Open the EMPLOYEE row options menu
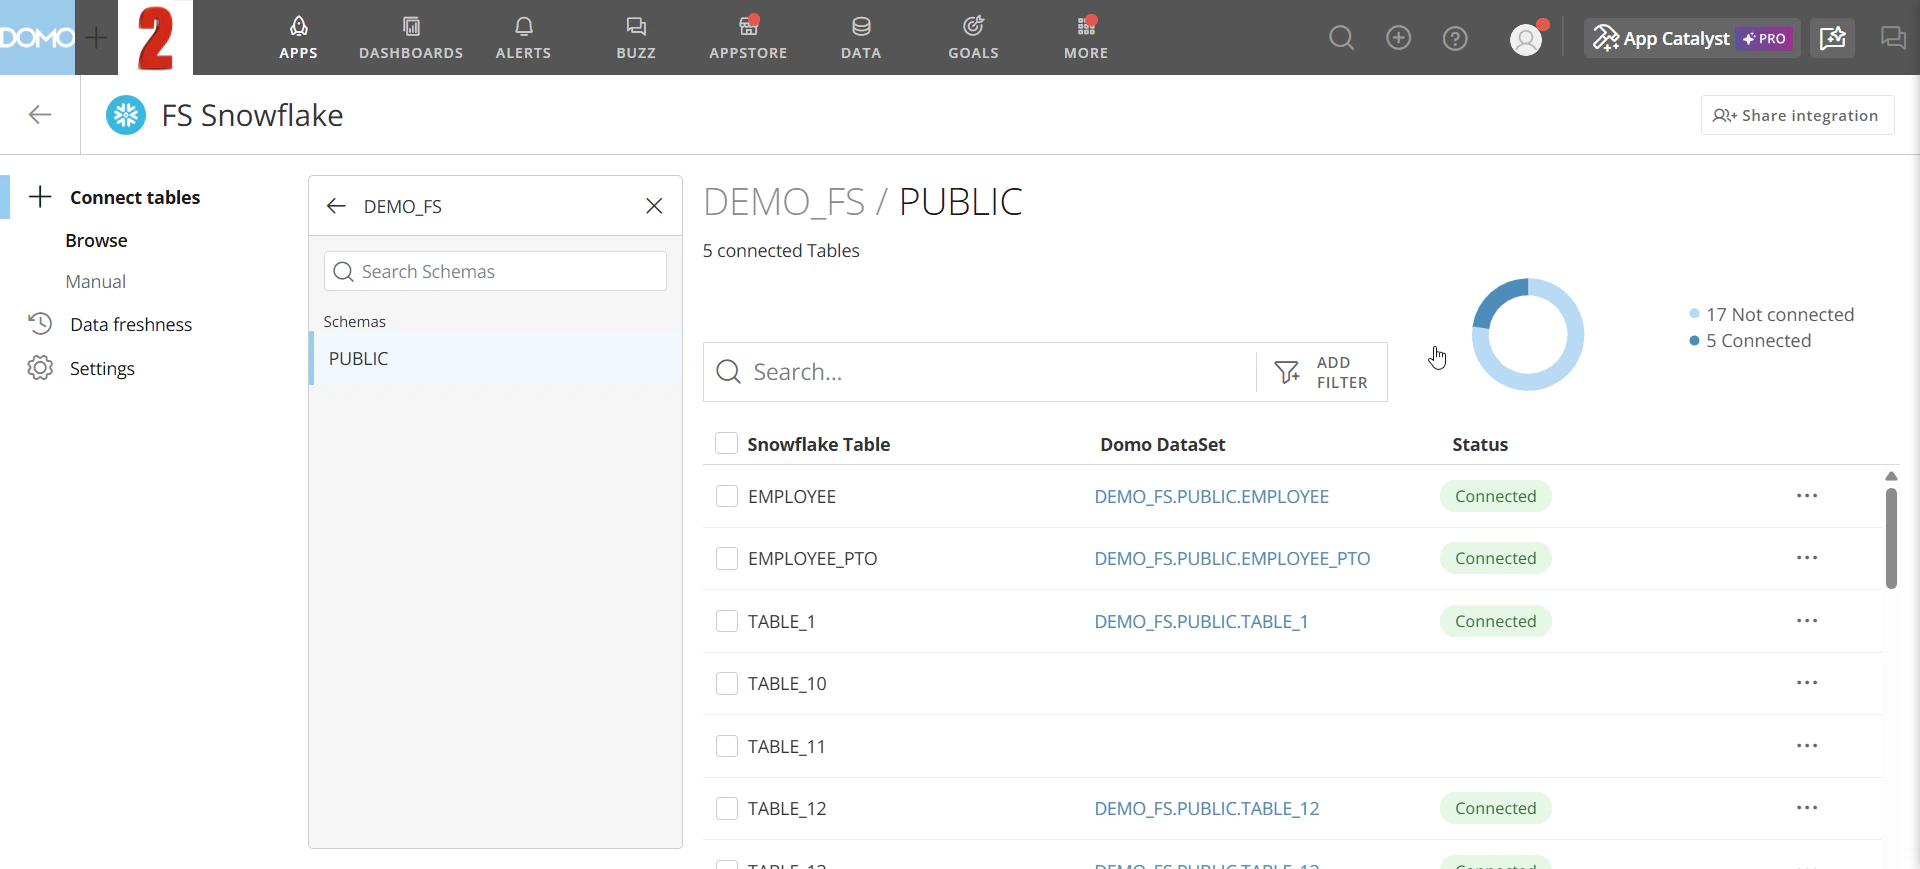The width and height of the screenshot is (1920, 869). [1807, 496]
